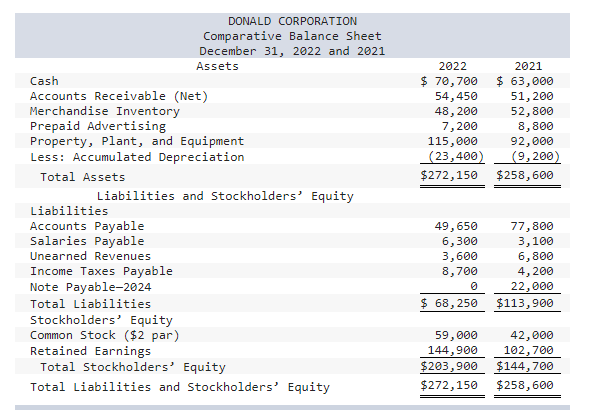The width and height of the screenshot is (604, 416).
Task: Click 'Note Payable—2024' label
Action: [x=91, y=287]
